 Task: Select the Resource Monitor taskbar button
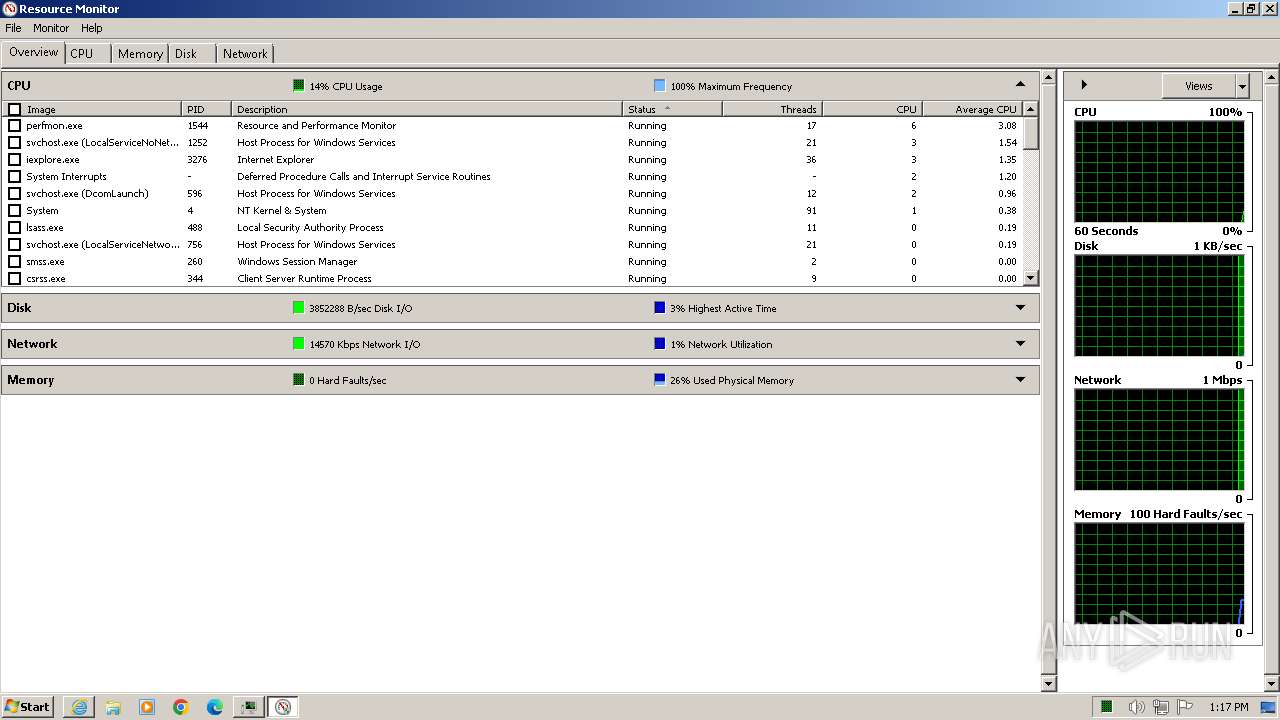click(283, 707)
